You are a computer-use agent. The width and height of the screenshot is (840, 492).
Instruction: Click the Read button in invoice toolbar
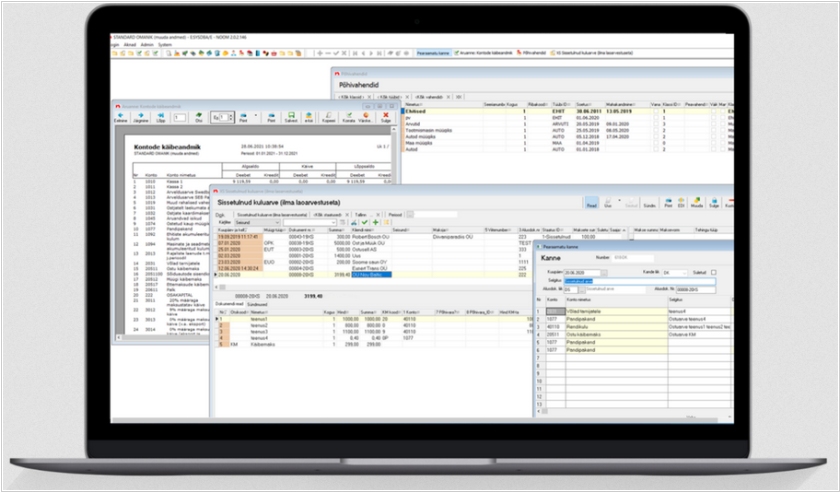pyautogui.click(x=592, y=203)
